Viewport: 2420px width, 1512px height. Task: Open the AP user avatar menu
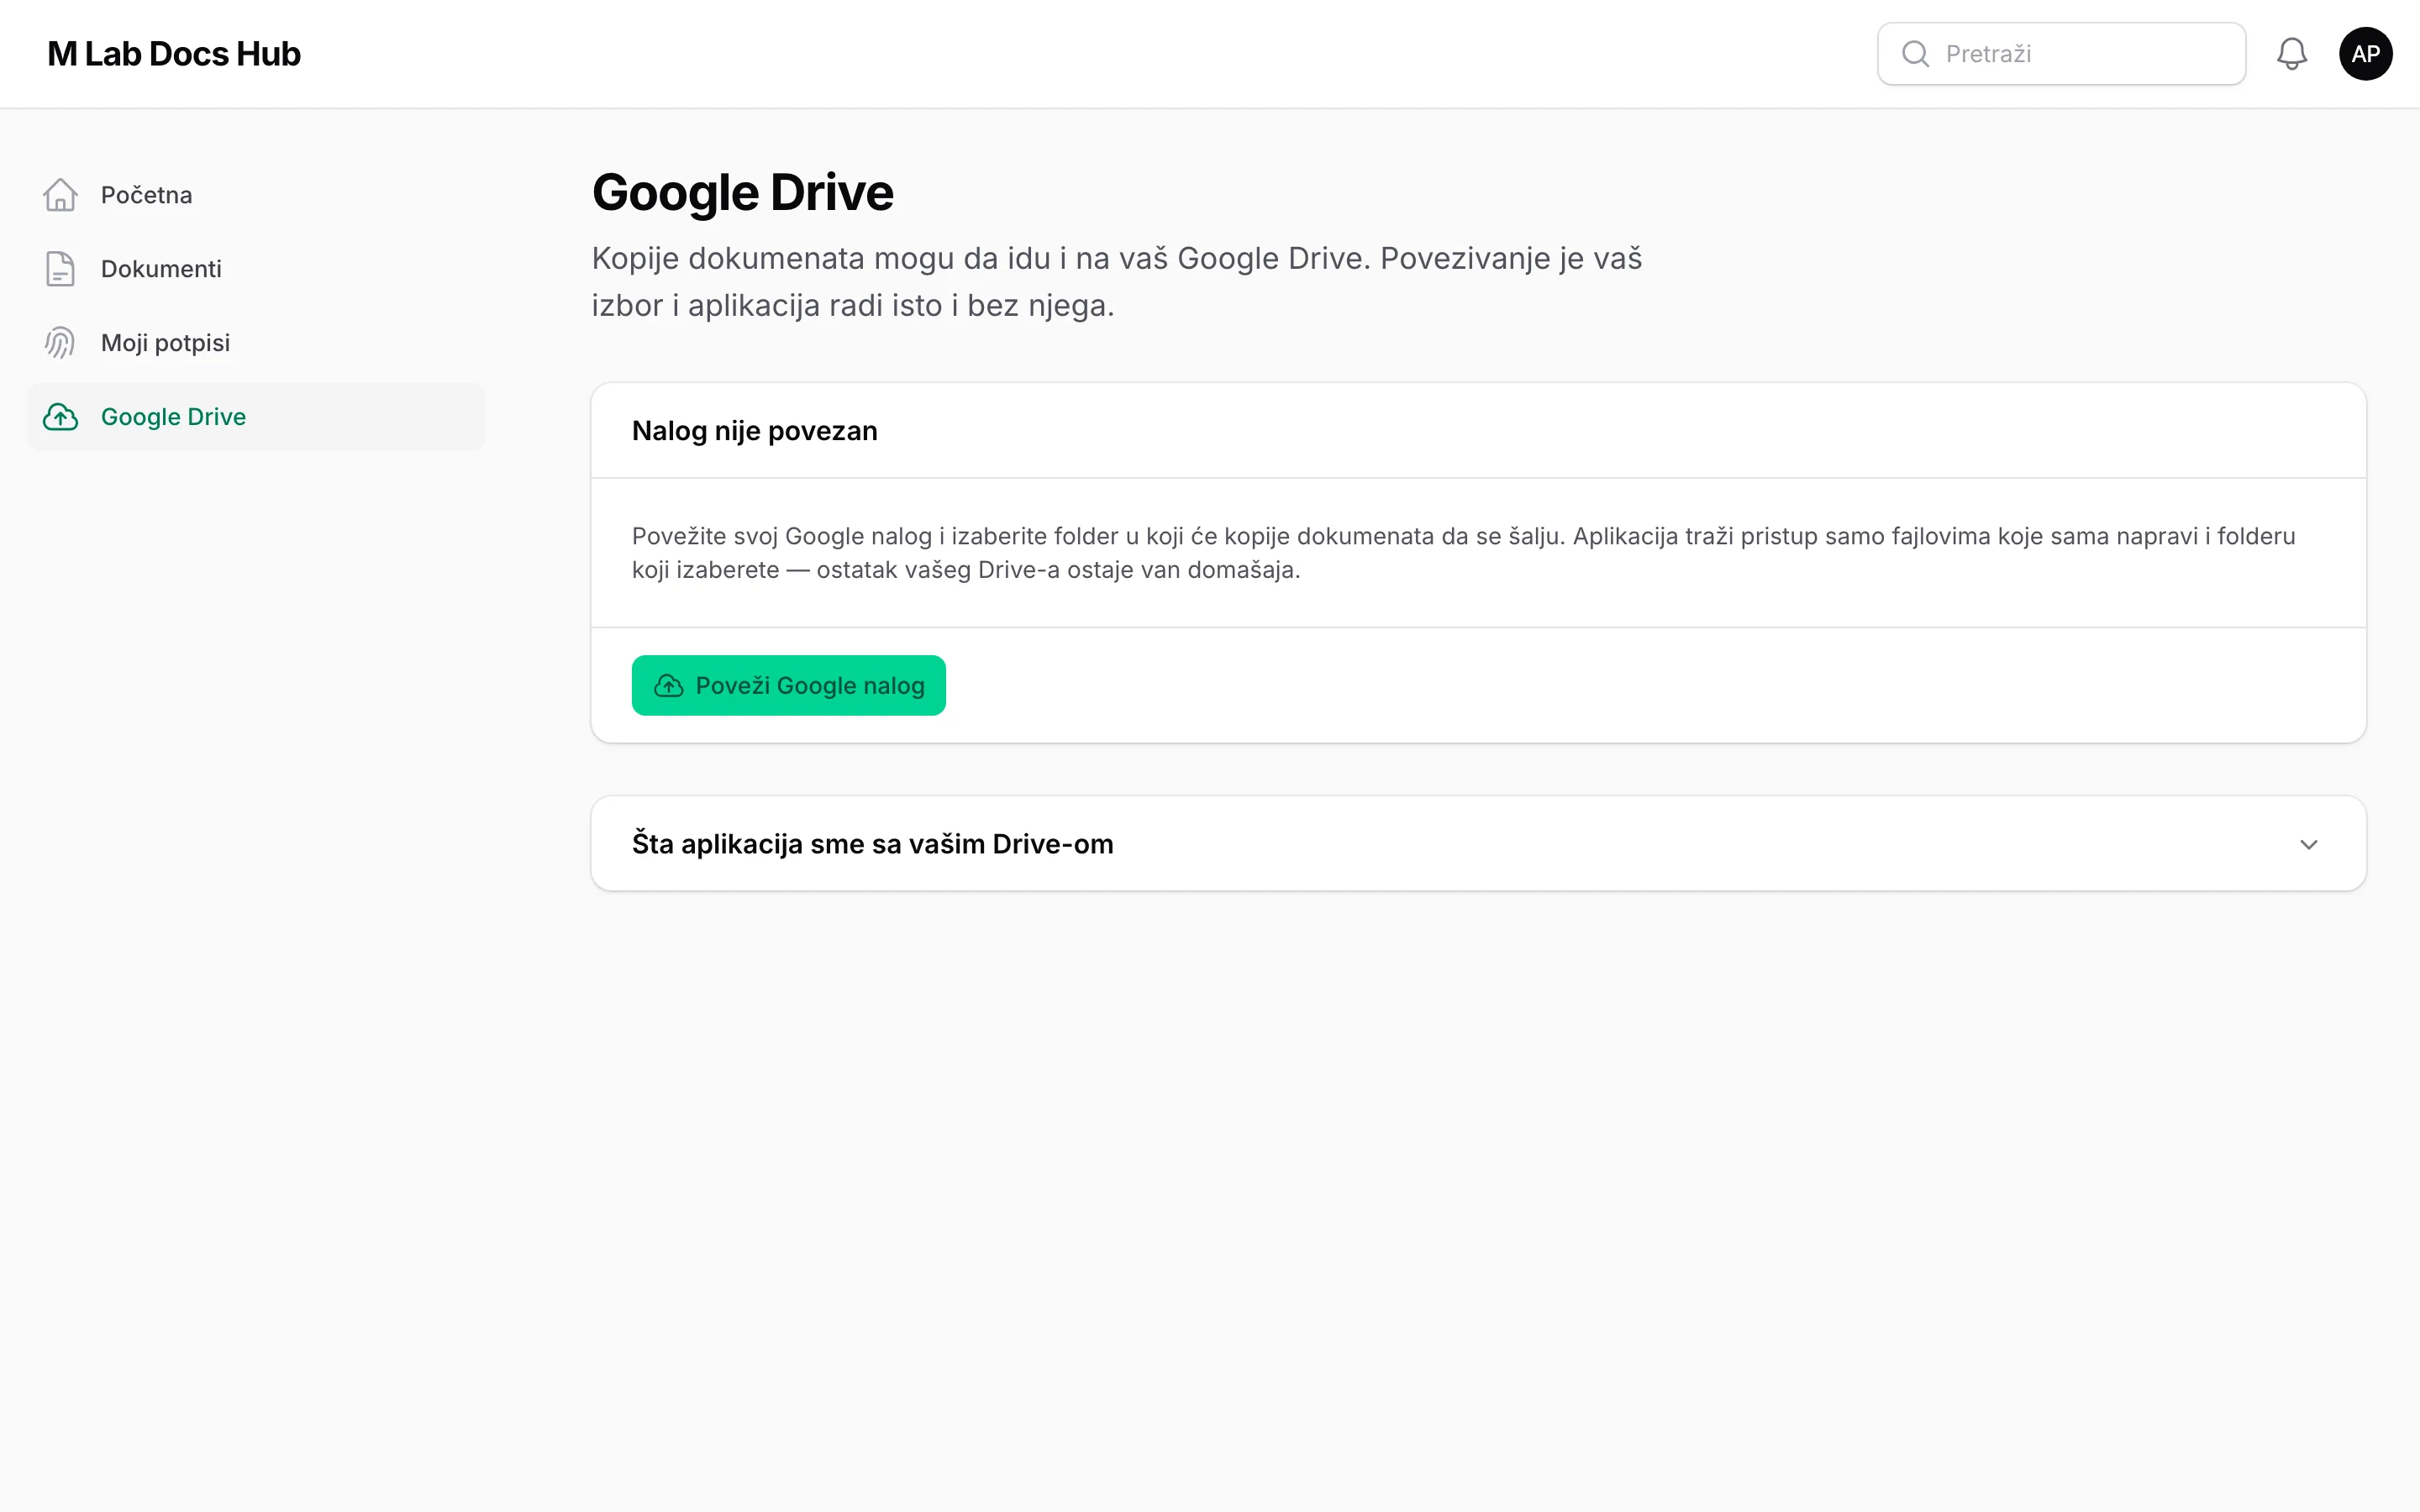pyautogui.click(x=2365, y=54)
